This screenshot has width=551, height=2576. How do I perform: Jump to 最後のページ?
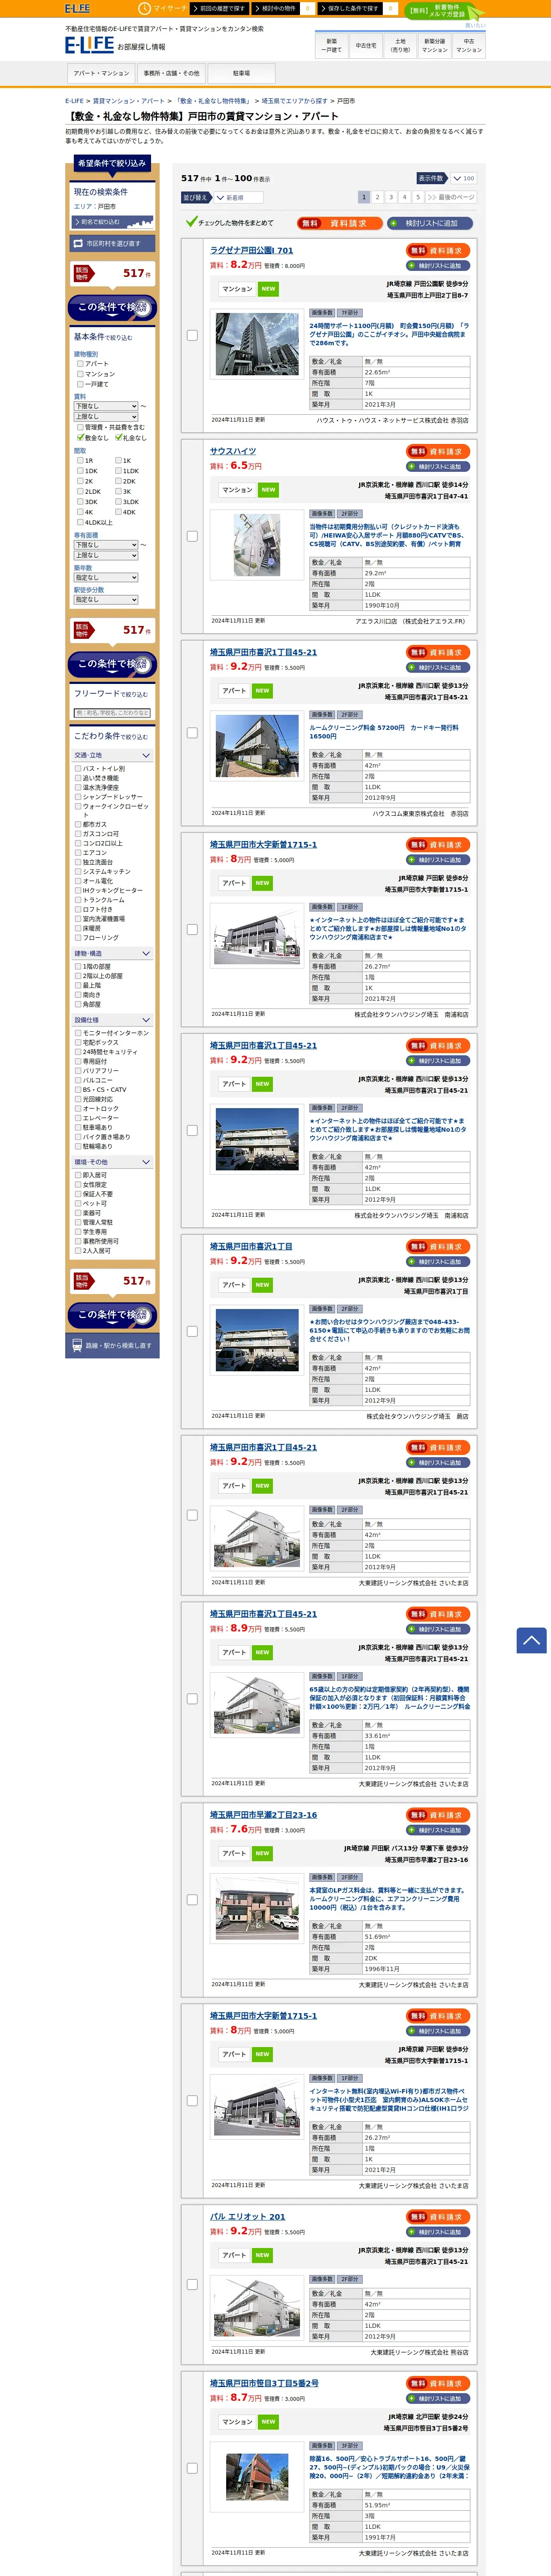click(451, 197)
